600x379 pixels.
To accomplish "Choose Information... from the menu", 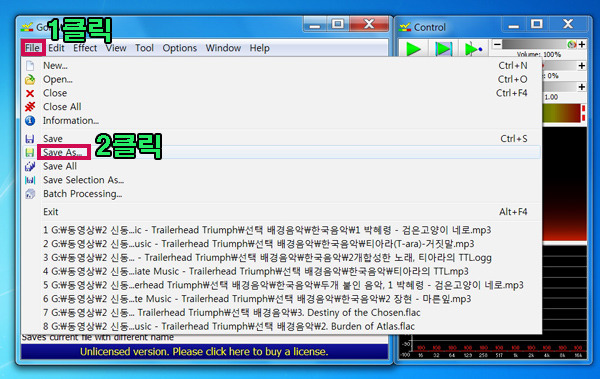I will pyautogui.click(x=281, y=121).
